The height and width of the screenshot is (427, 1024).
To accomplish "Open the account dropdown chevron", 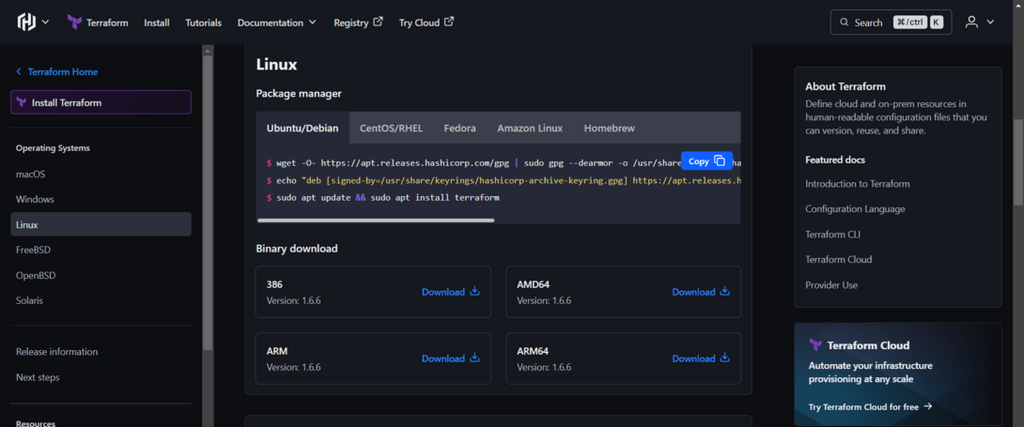I will point(990,22).
